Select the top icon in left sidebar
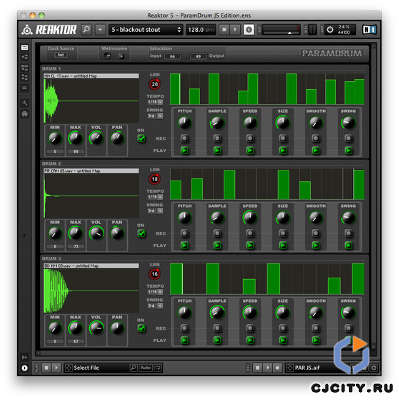 (25, 48)
